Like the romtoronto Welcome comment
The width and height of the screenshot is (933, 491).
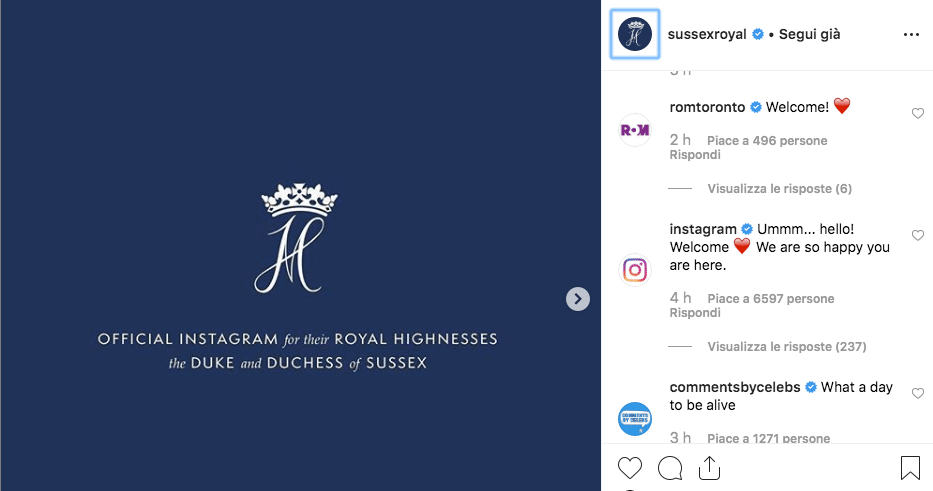(918, 114)
